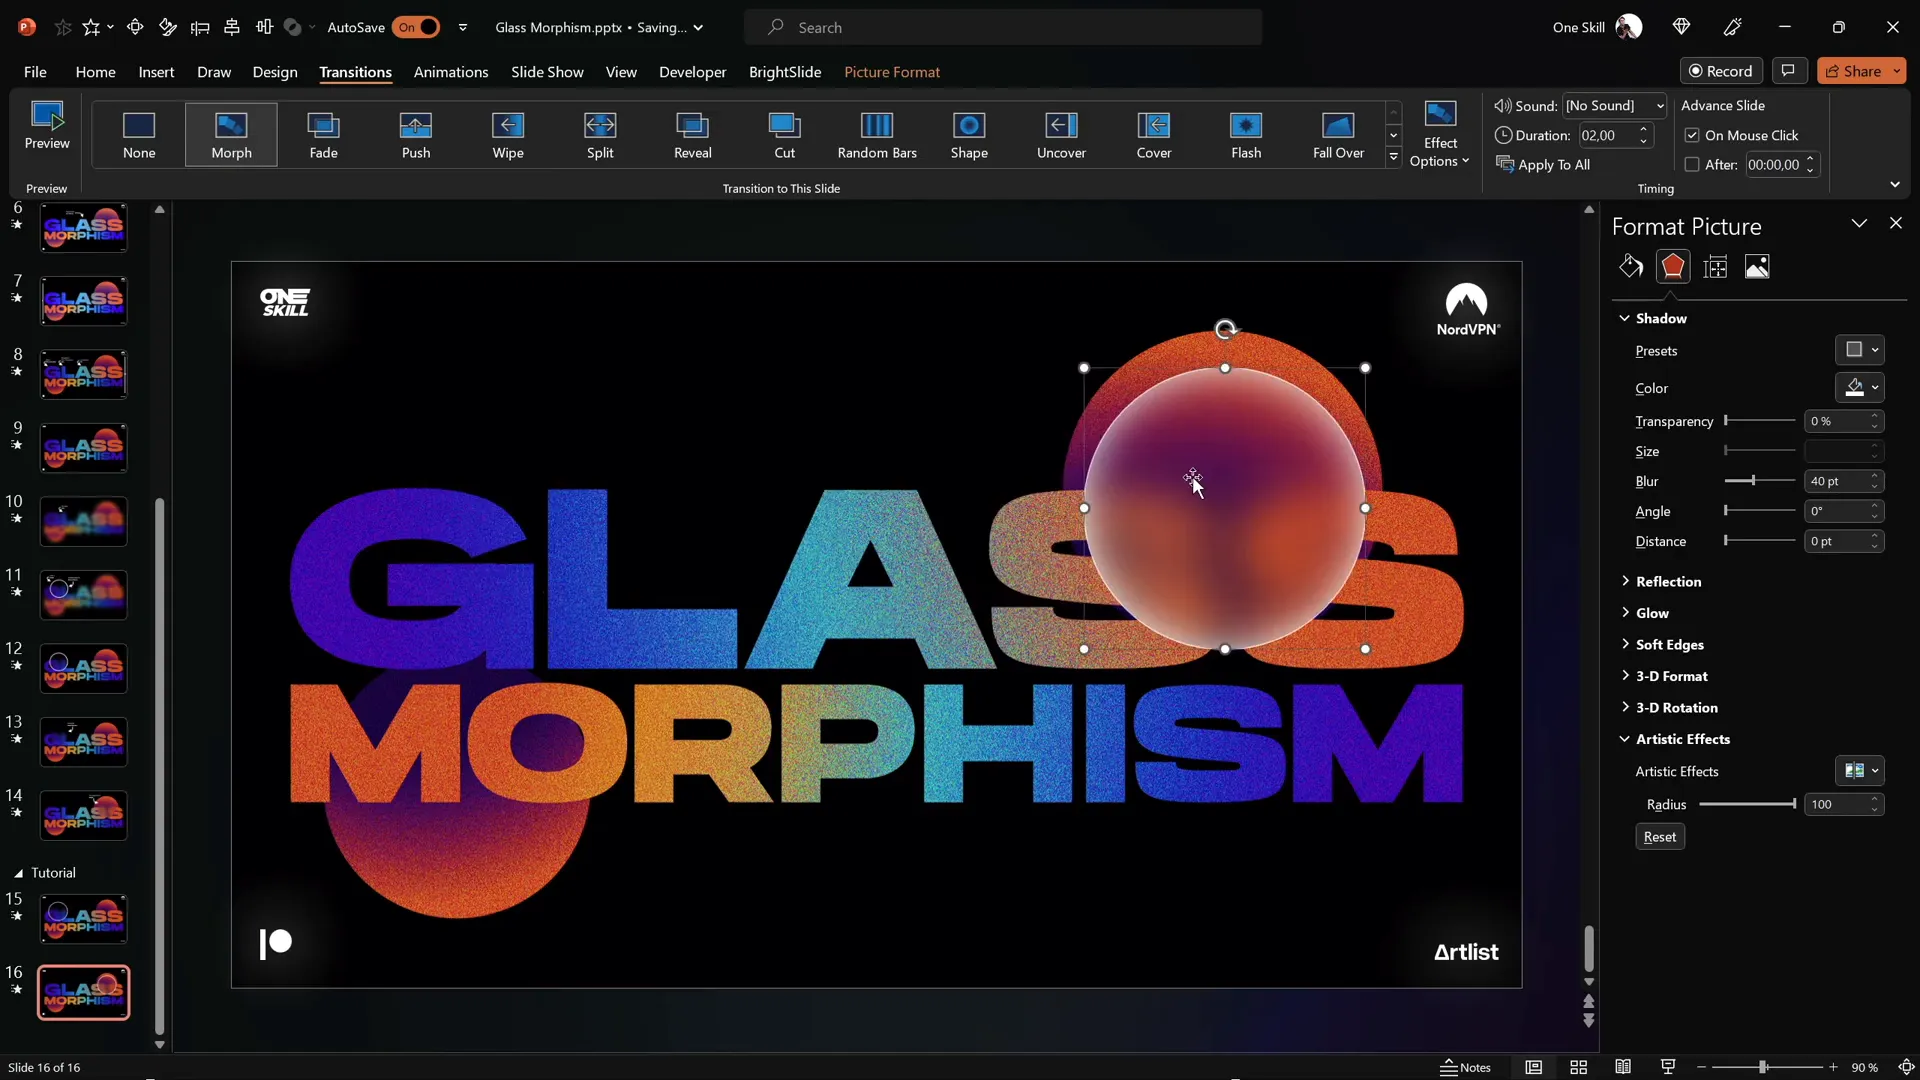This screenshot has height=1080, width=1920.
Task: Start Slide Show from status bar
Action: tap(1667, 1067)
